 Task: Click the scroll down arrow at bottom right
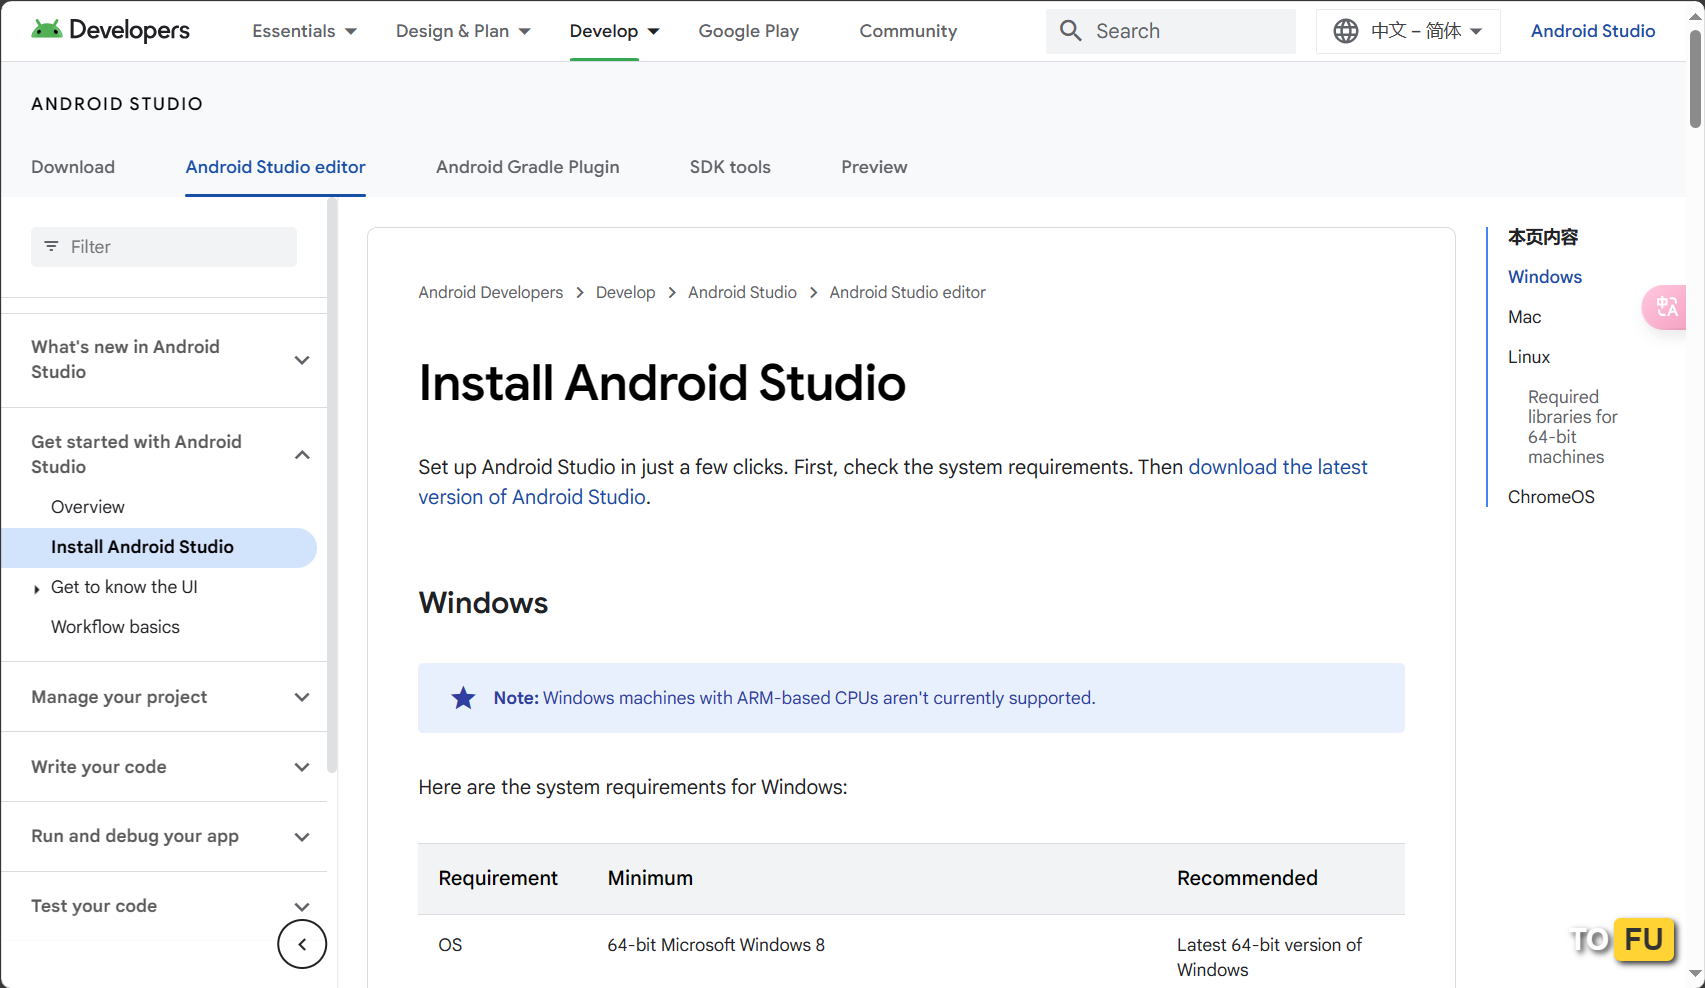1696,974
